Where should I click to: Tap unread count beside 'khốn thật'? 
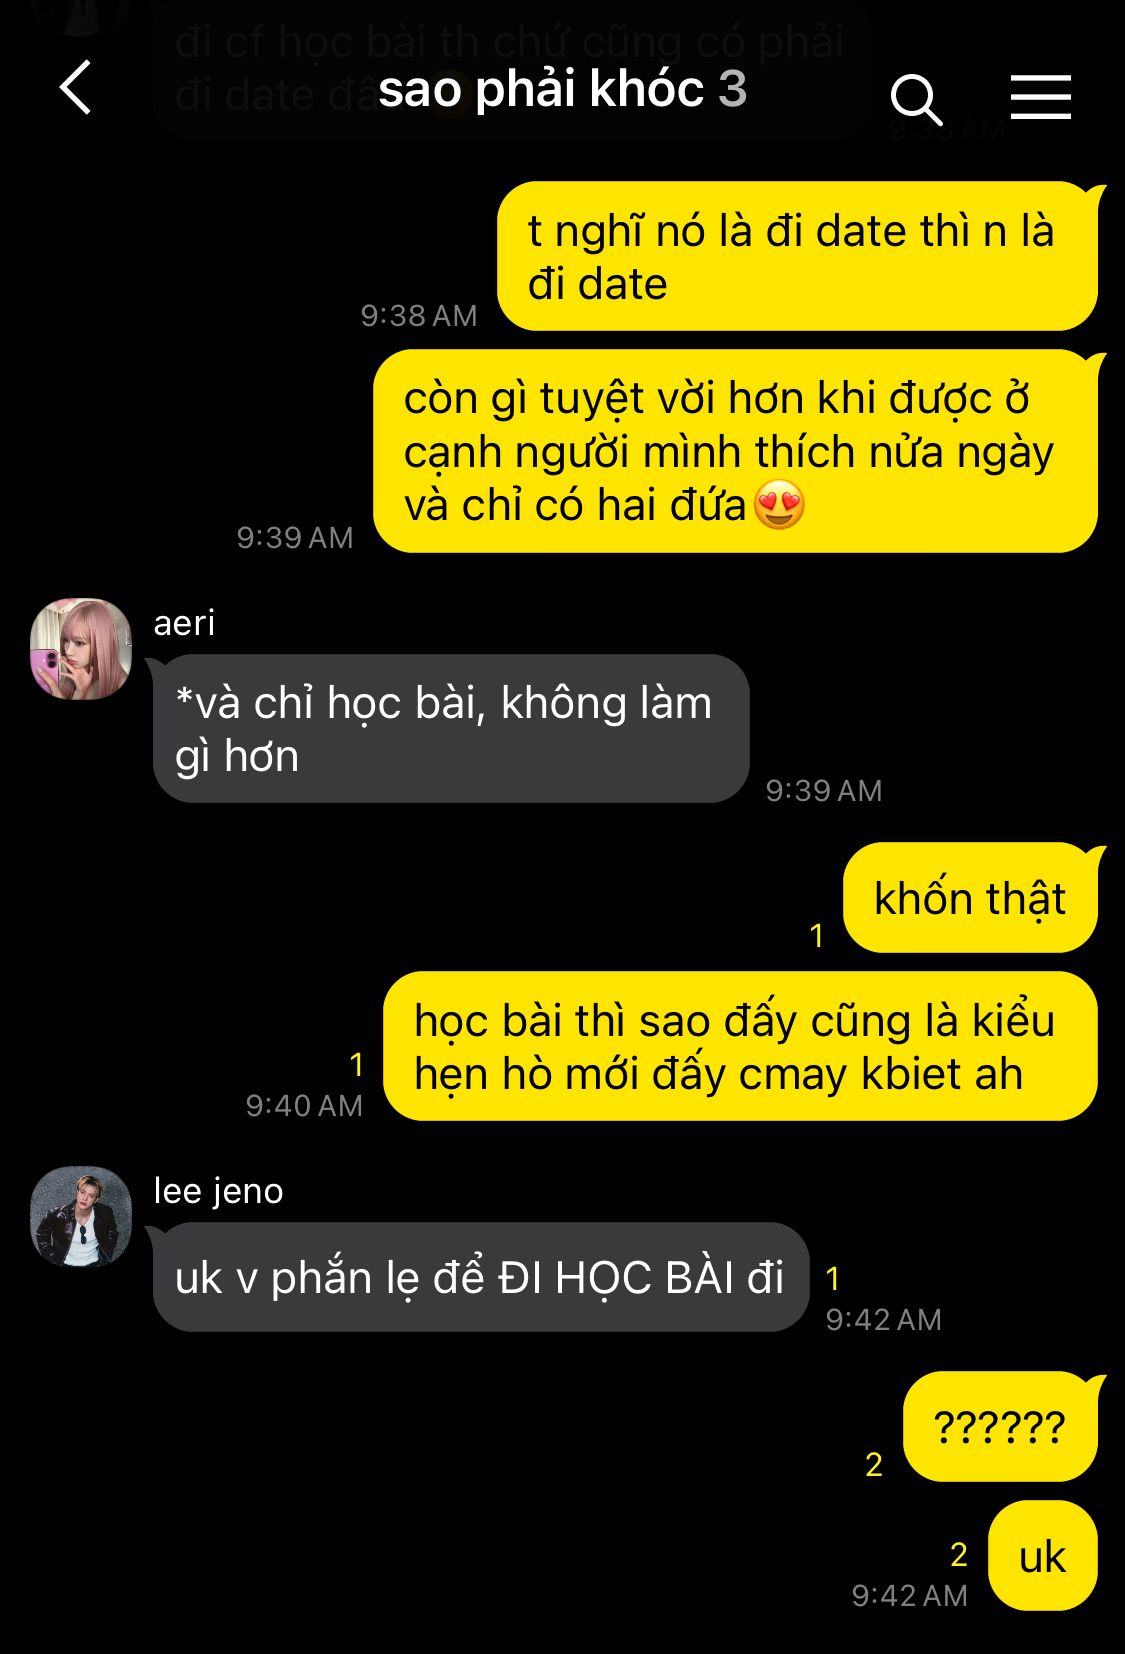(817, 935)
